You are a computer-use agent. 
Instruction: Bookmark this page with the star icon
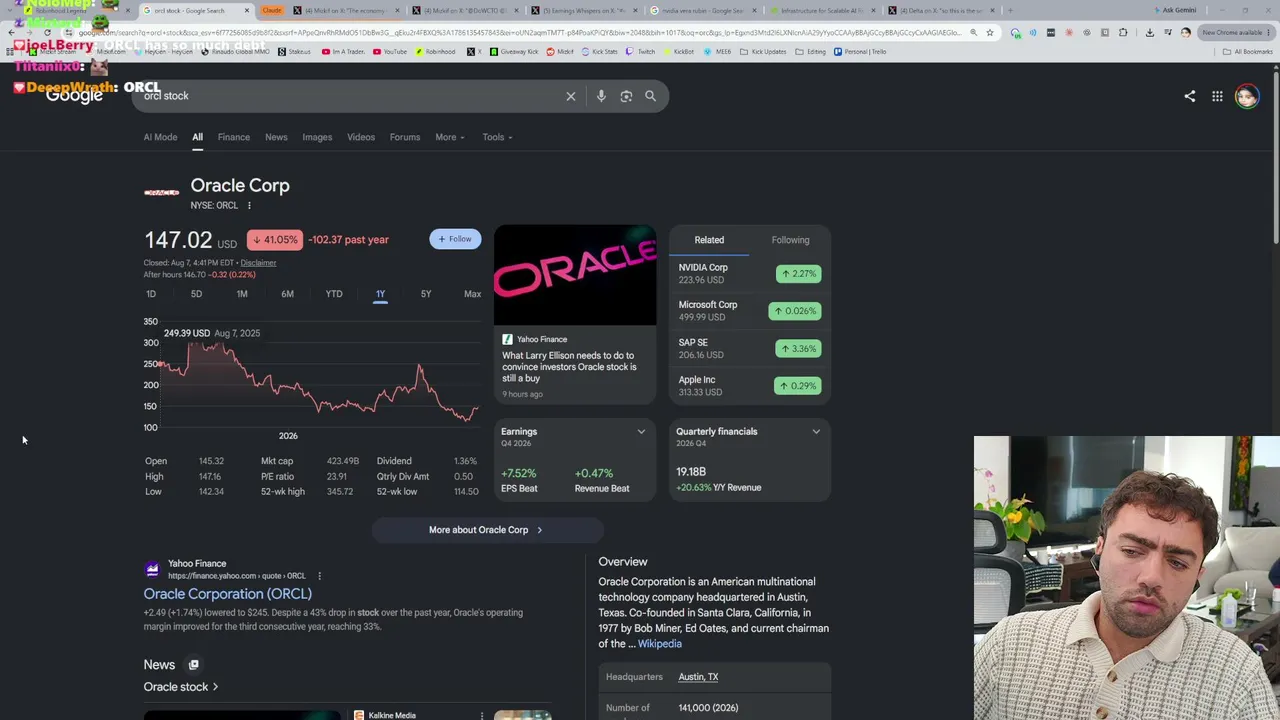coord(990,33)
